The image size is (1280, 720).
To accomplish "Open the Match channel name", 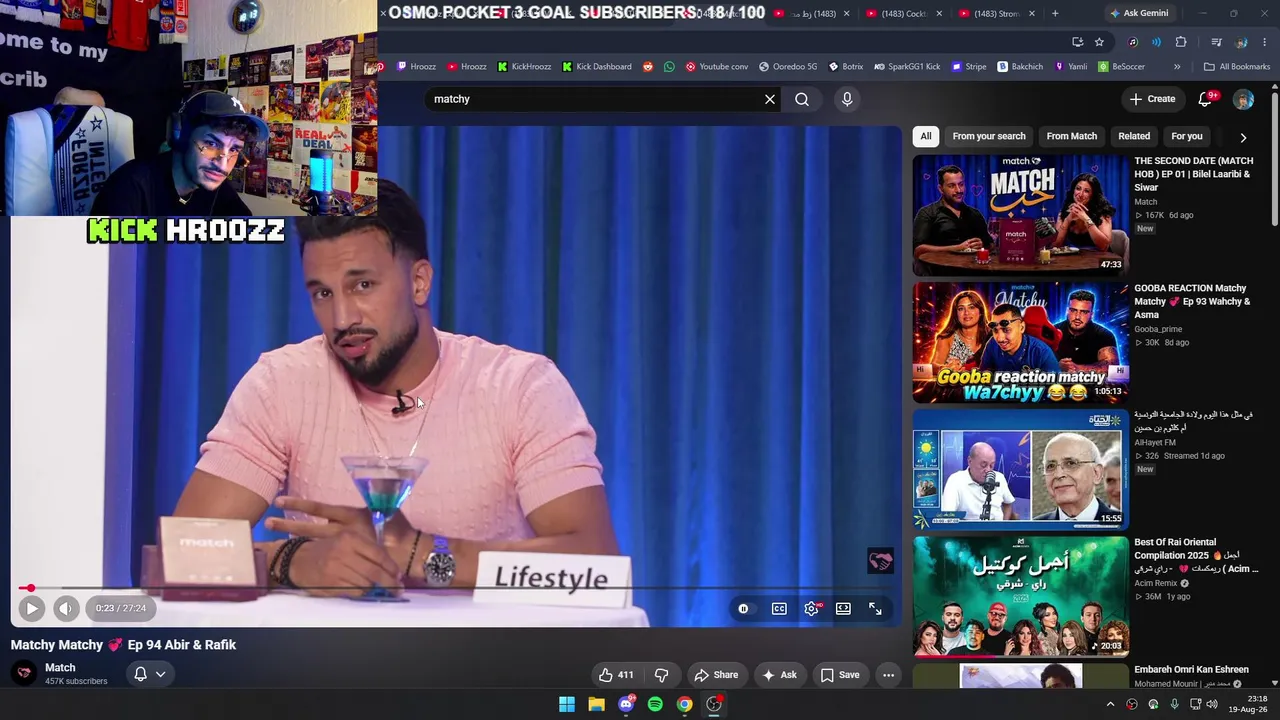I will (60, 667).
